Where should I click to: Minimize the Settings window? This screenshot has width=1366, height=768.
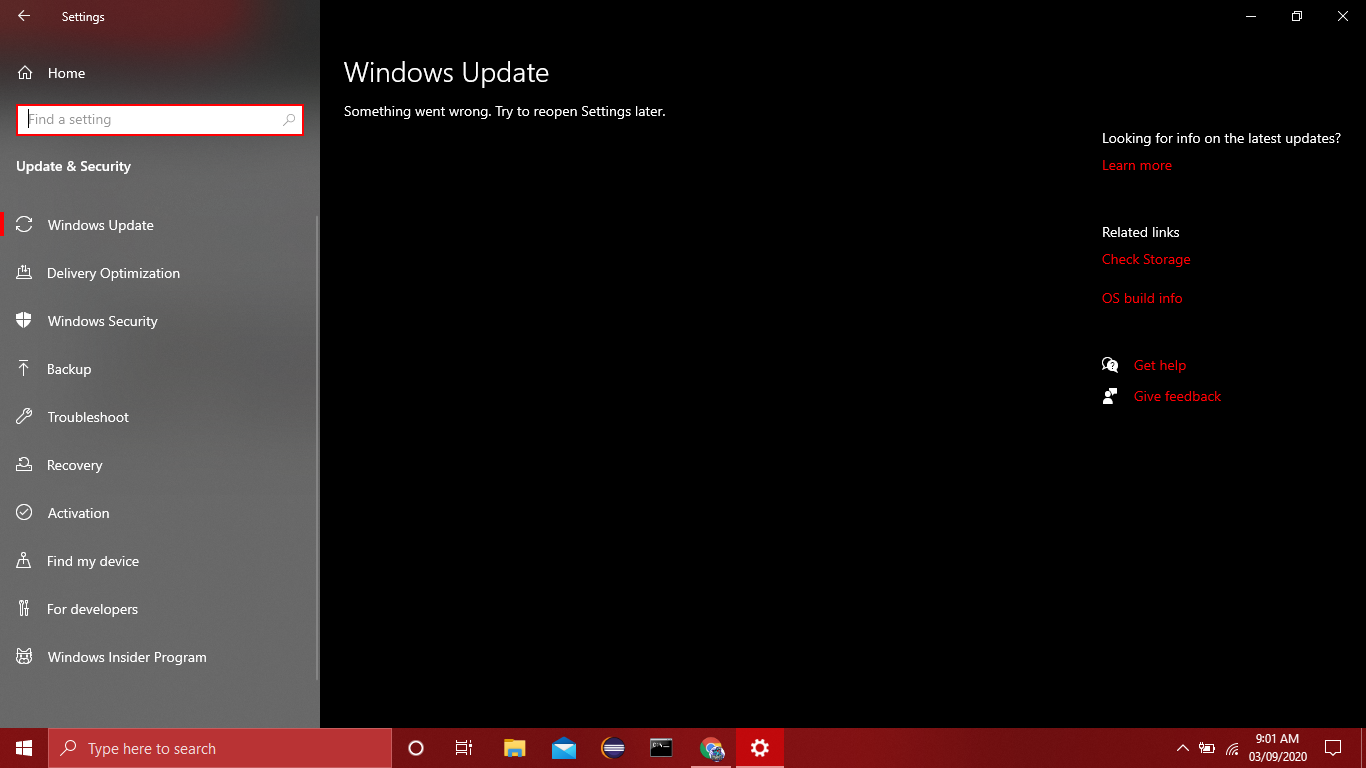(1251, 16)
